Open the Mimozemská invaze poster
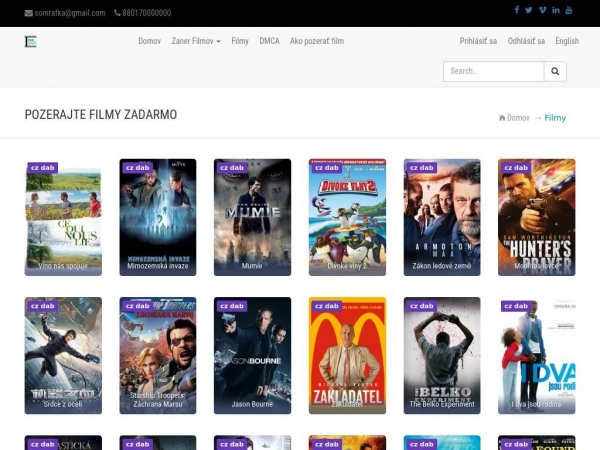The width and height of the screenshot is (600, 450). 158,217
